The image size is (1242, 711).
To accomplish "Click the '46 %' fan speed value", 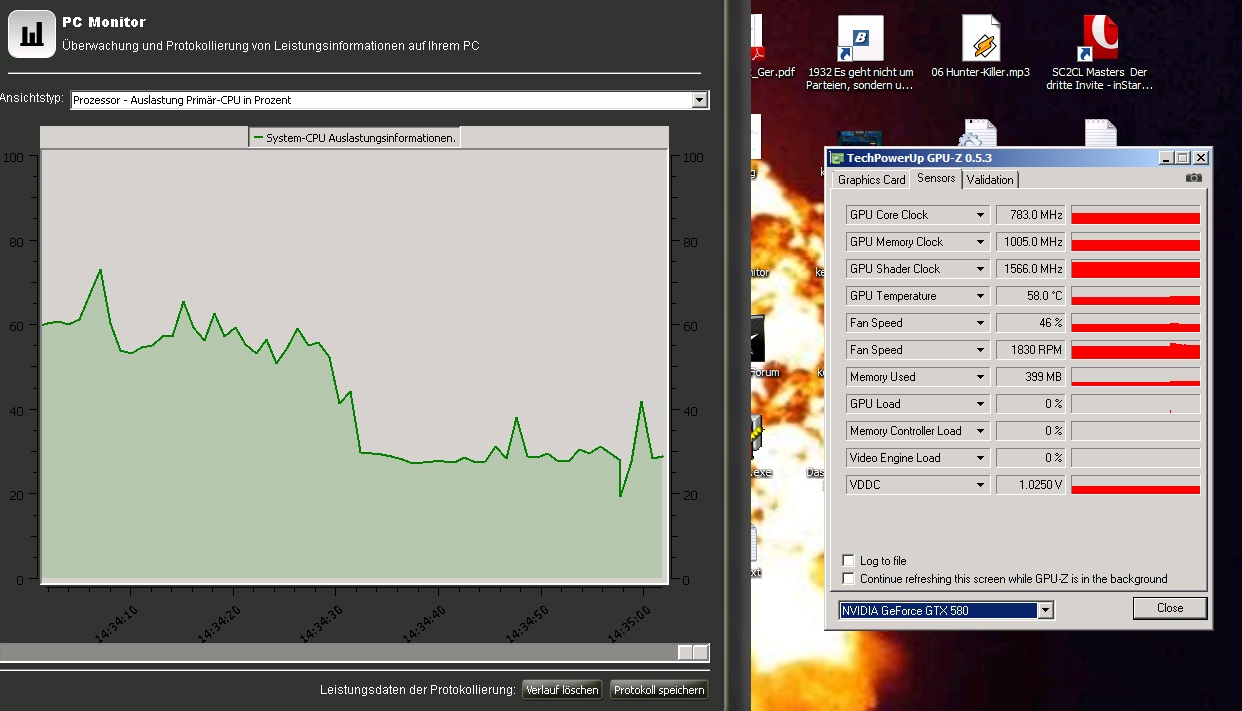I will pyautogui.click(x=1031, y=323).
